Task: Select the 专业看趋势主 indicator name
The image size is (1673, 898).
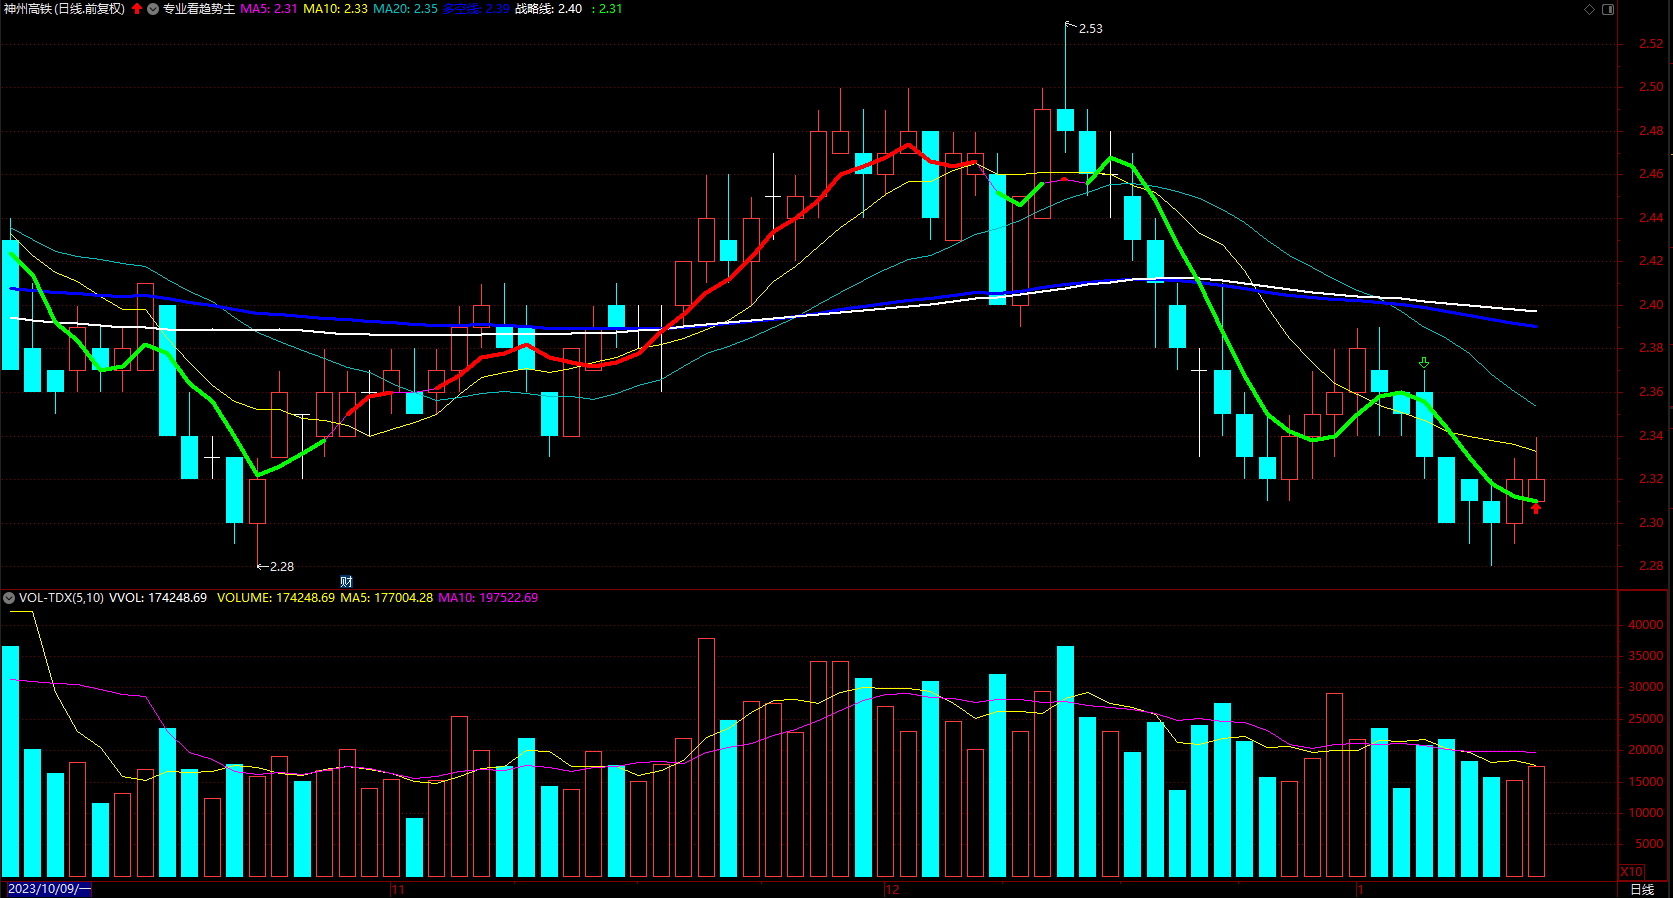Action: click(199, 9)
